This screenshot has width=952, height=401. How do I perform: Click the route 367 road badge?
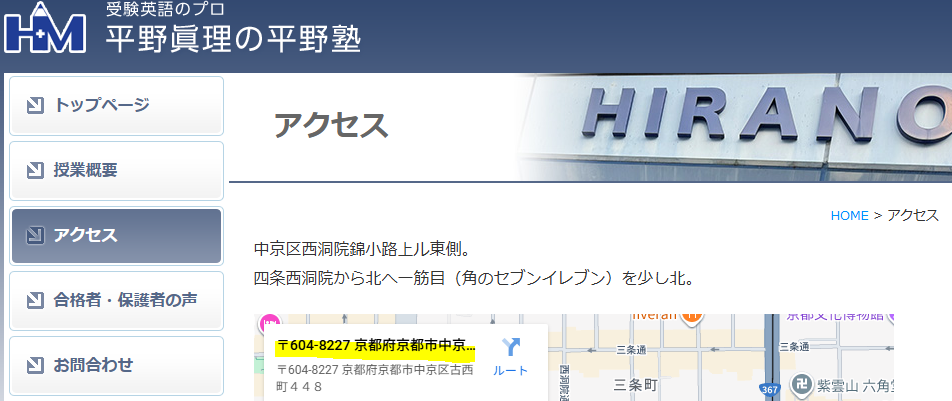[768, 389]
